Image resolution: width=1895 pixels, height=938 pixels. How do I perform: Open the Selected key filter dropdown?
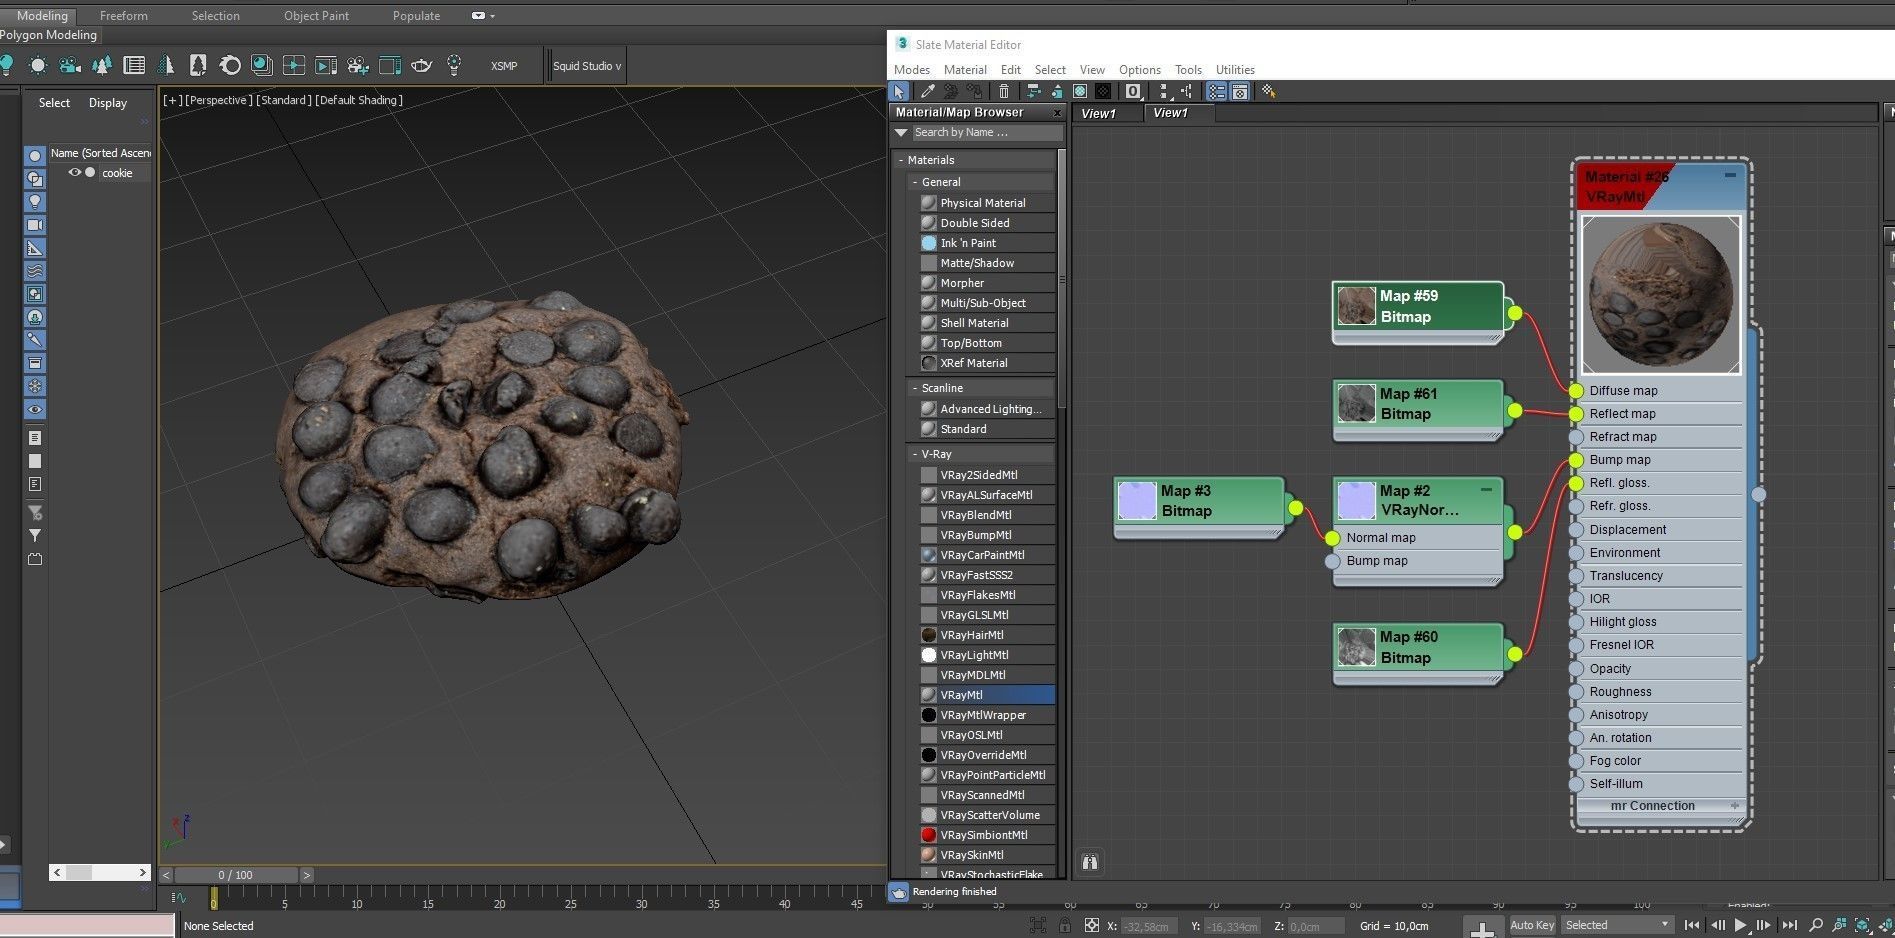(1616, 925)
